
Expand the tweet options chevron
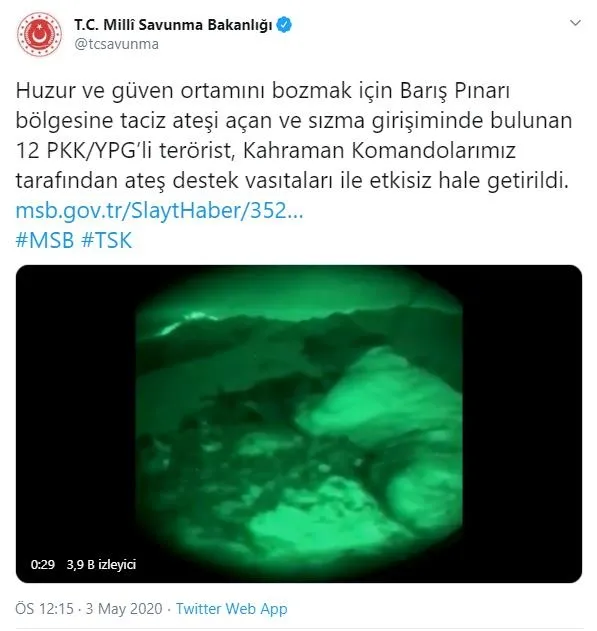tap(576, 23)
